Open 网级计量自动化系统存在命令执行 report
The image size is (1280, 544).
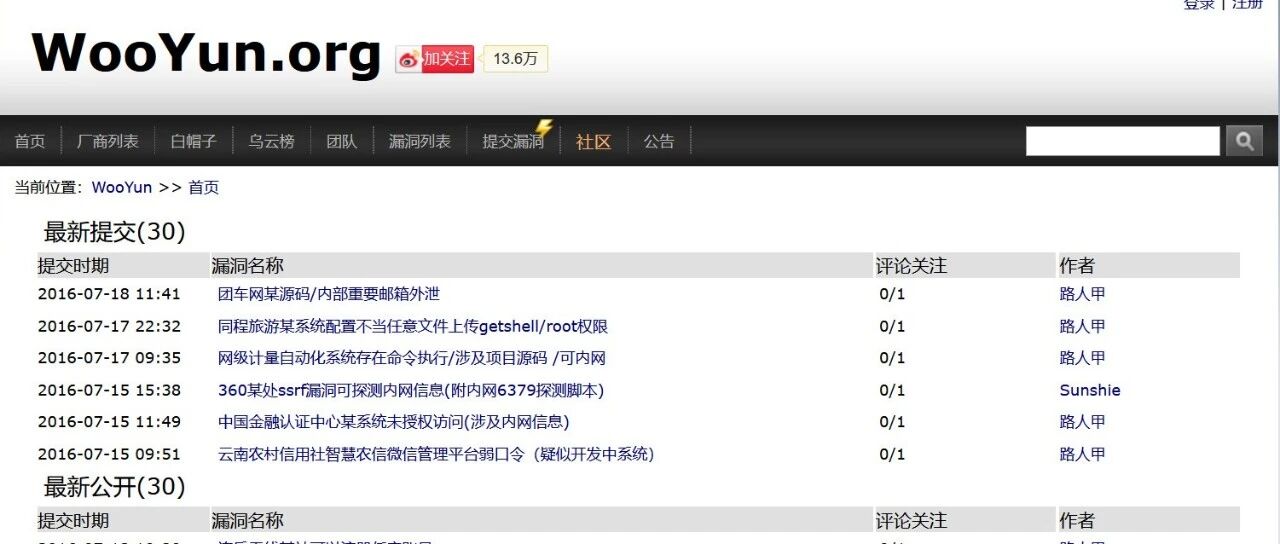pos(412,358)
